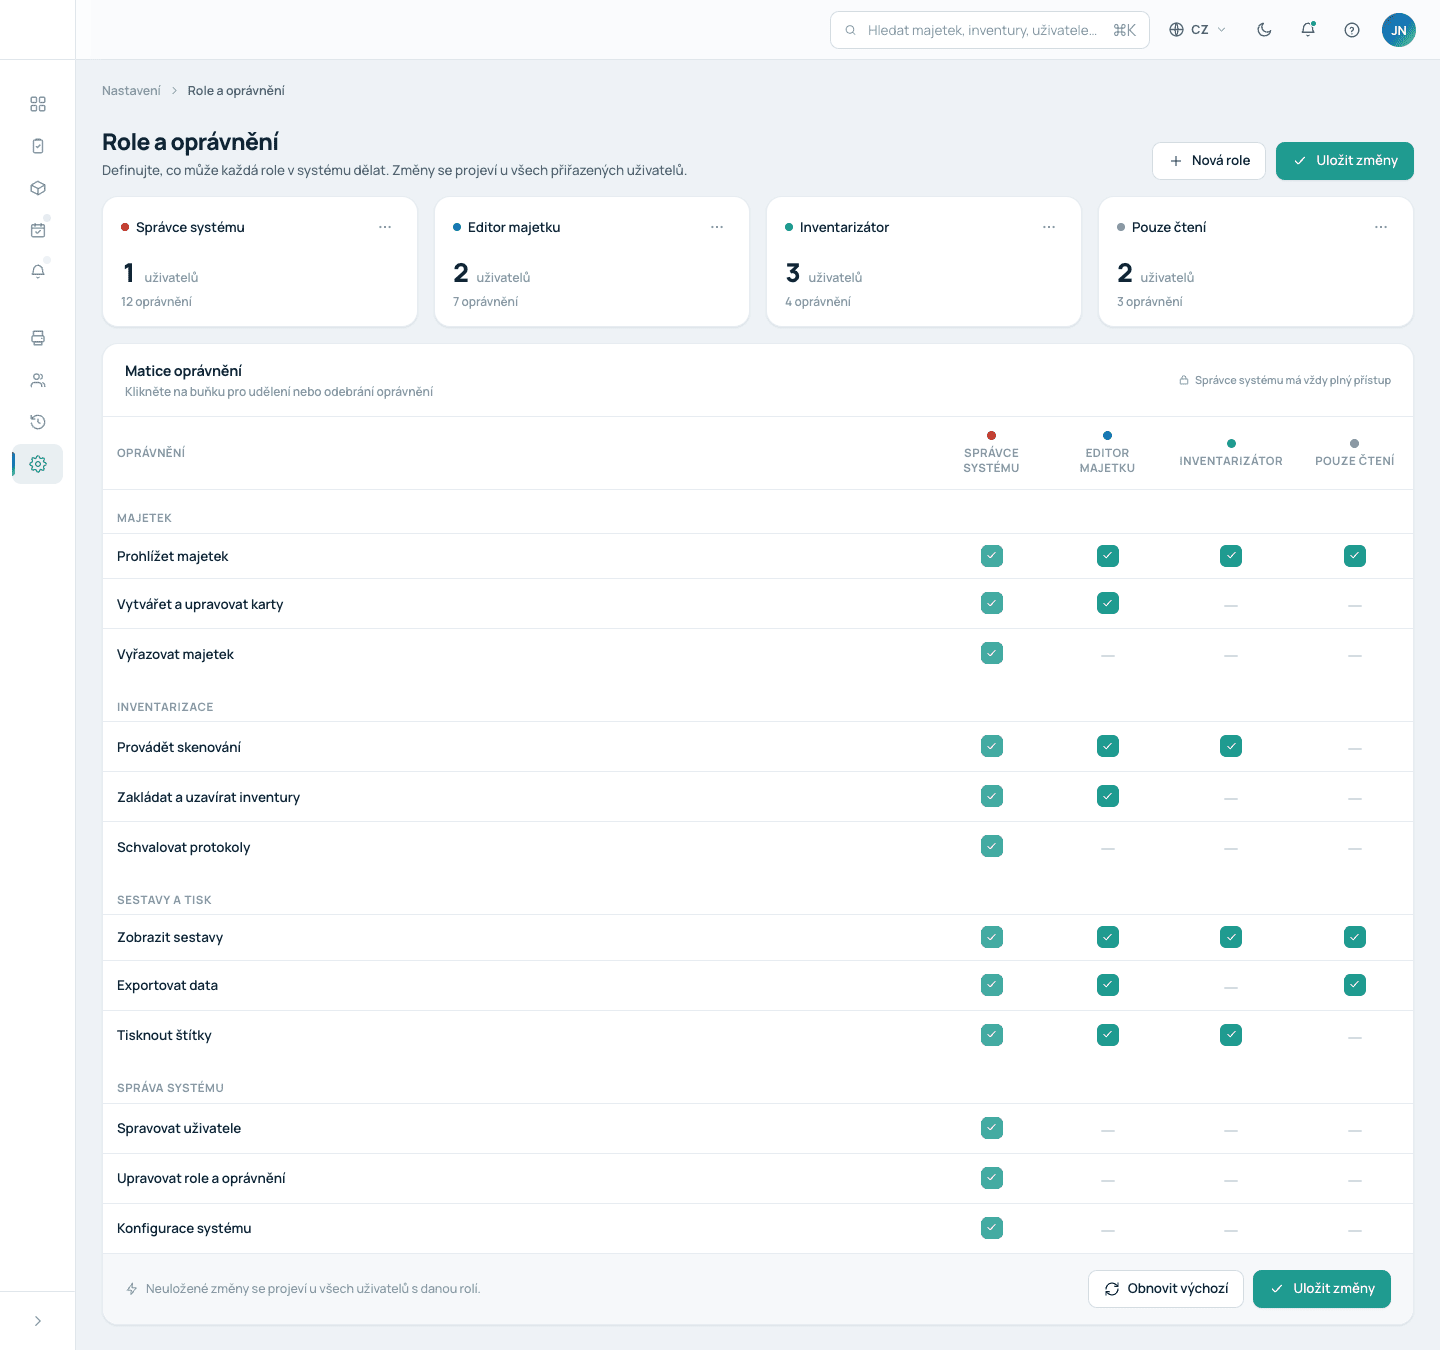1440x1350 pixels.
Task: Open the cube assets icon in sidebar
Action: click(38, 188)
